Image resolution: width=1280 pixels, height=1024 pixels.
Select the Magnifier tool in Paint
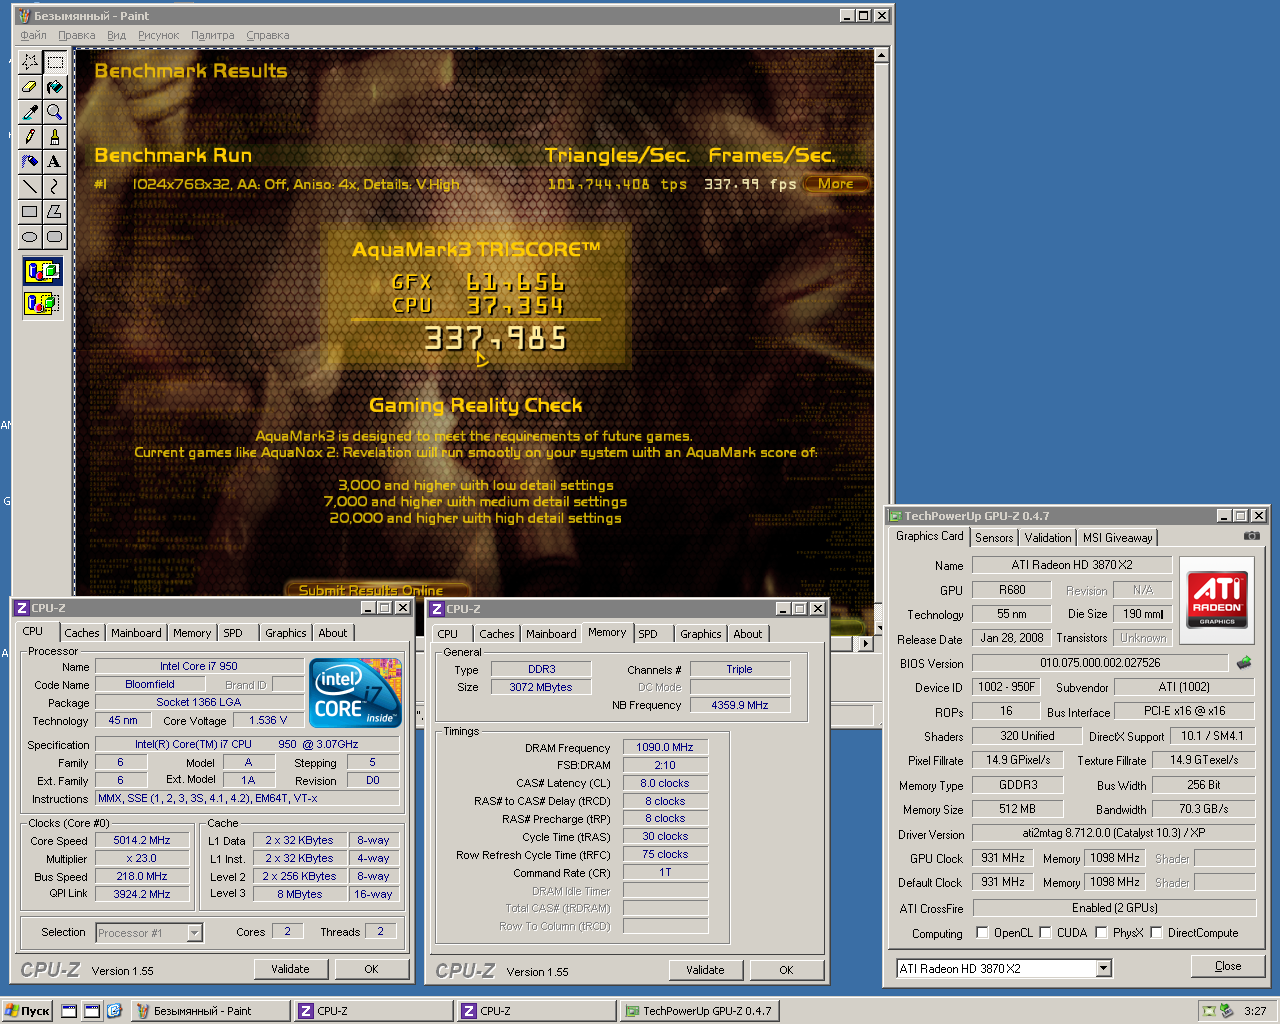54,112
